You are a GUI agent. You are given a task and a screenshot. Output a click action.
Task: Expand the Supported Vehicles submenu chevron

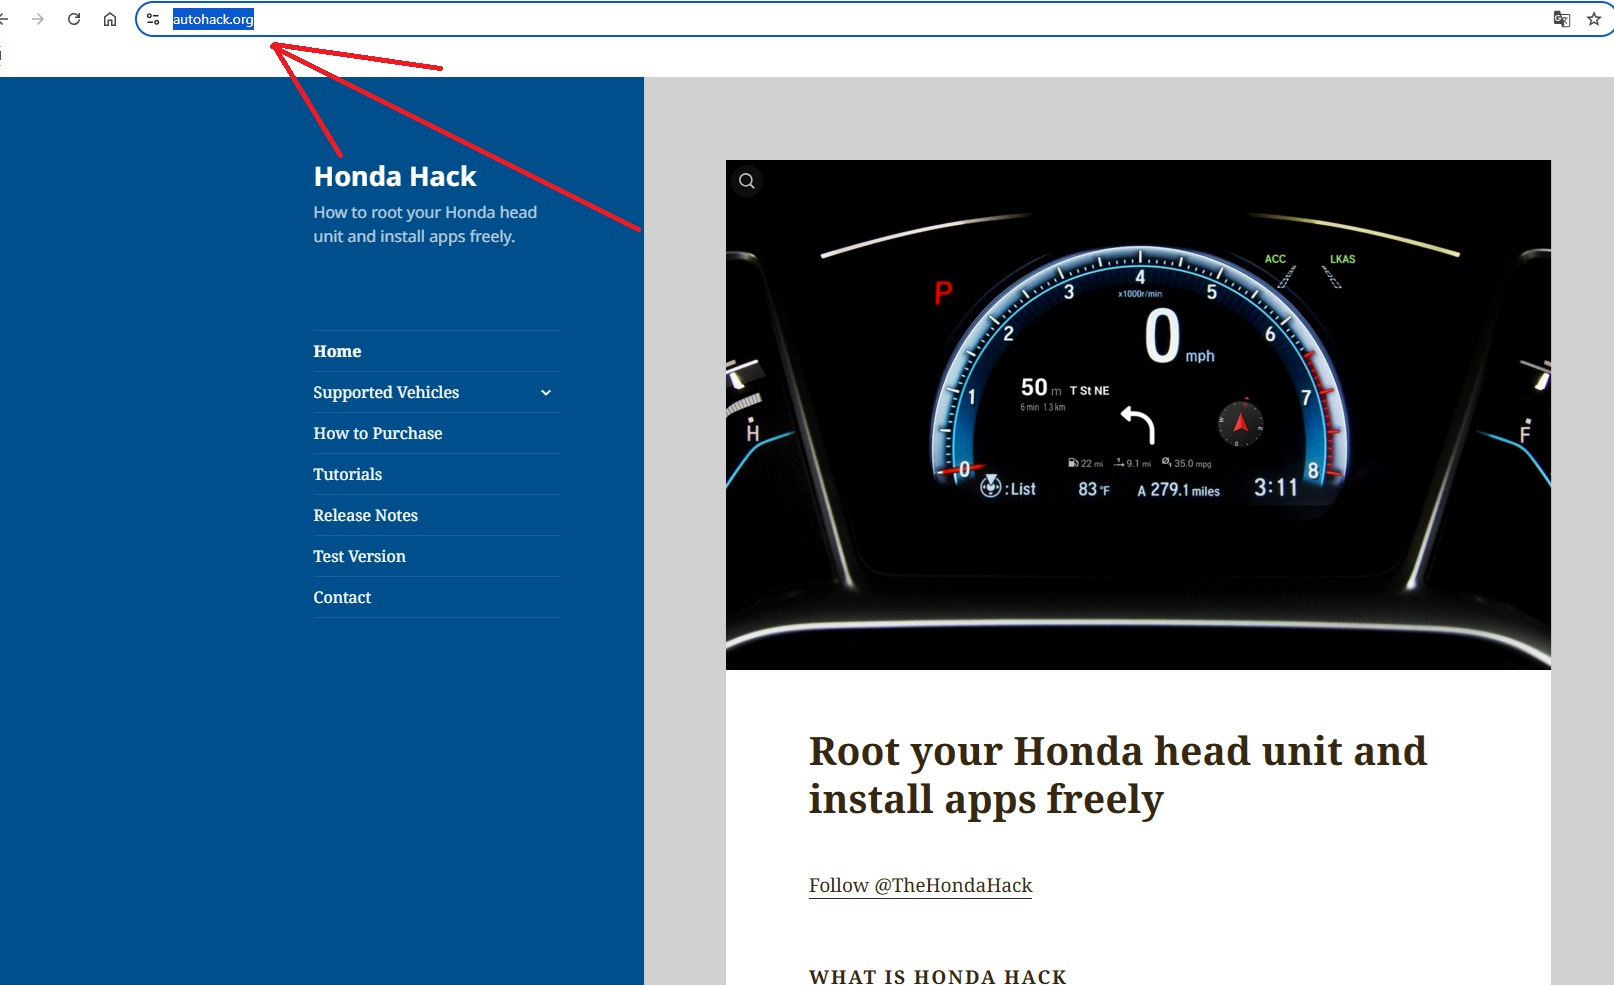click(546, 393)
